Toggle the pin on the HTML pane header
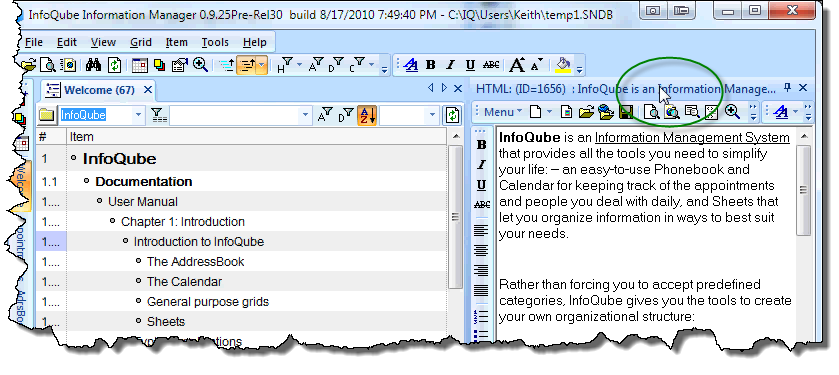 click(x=787, y=88)
